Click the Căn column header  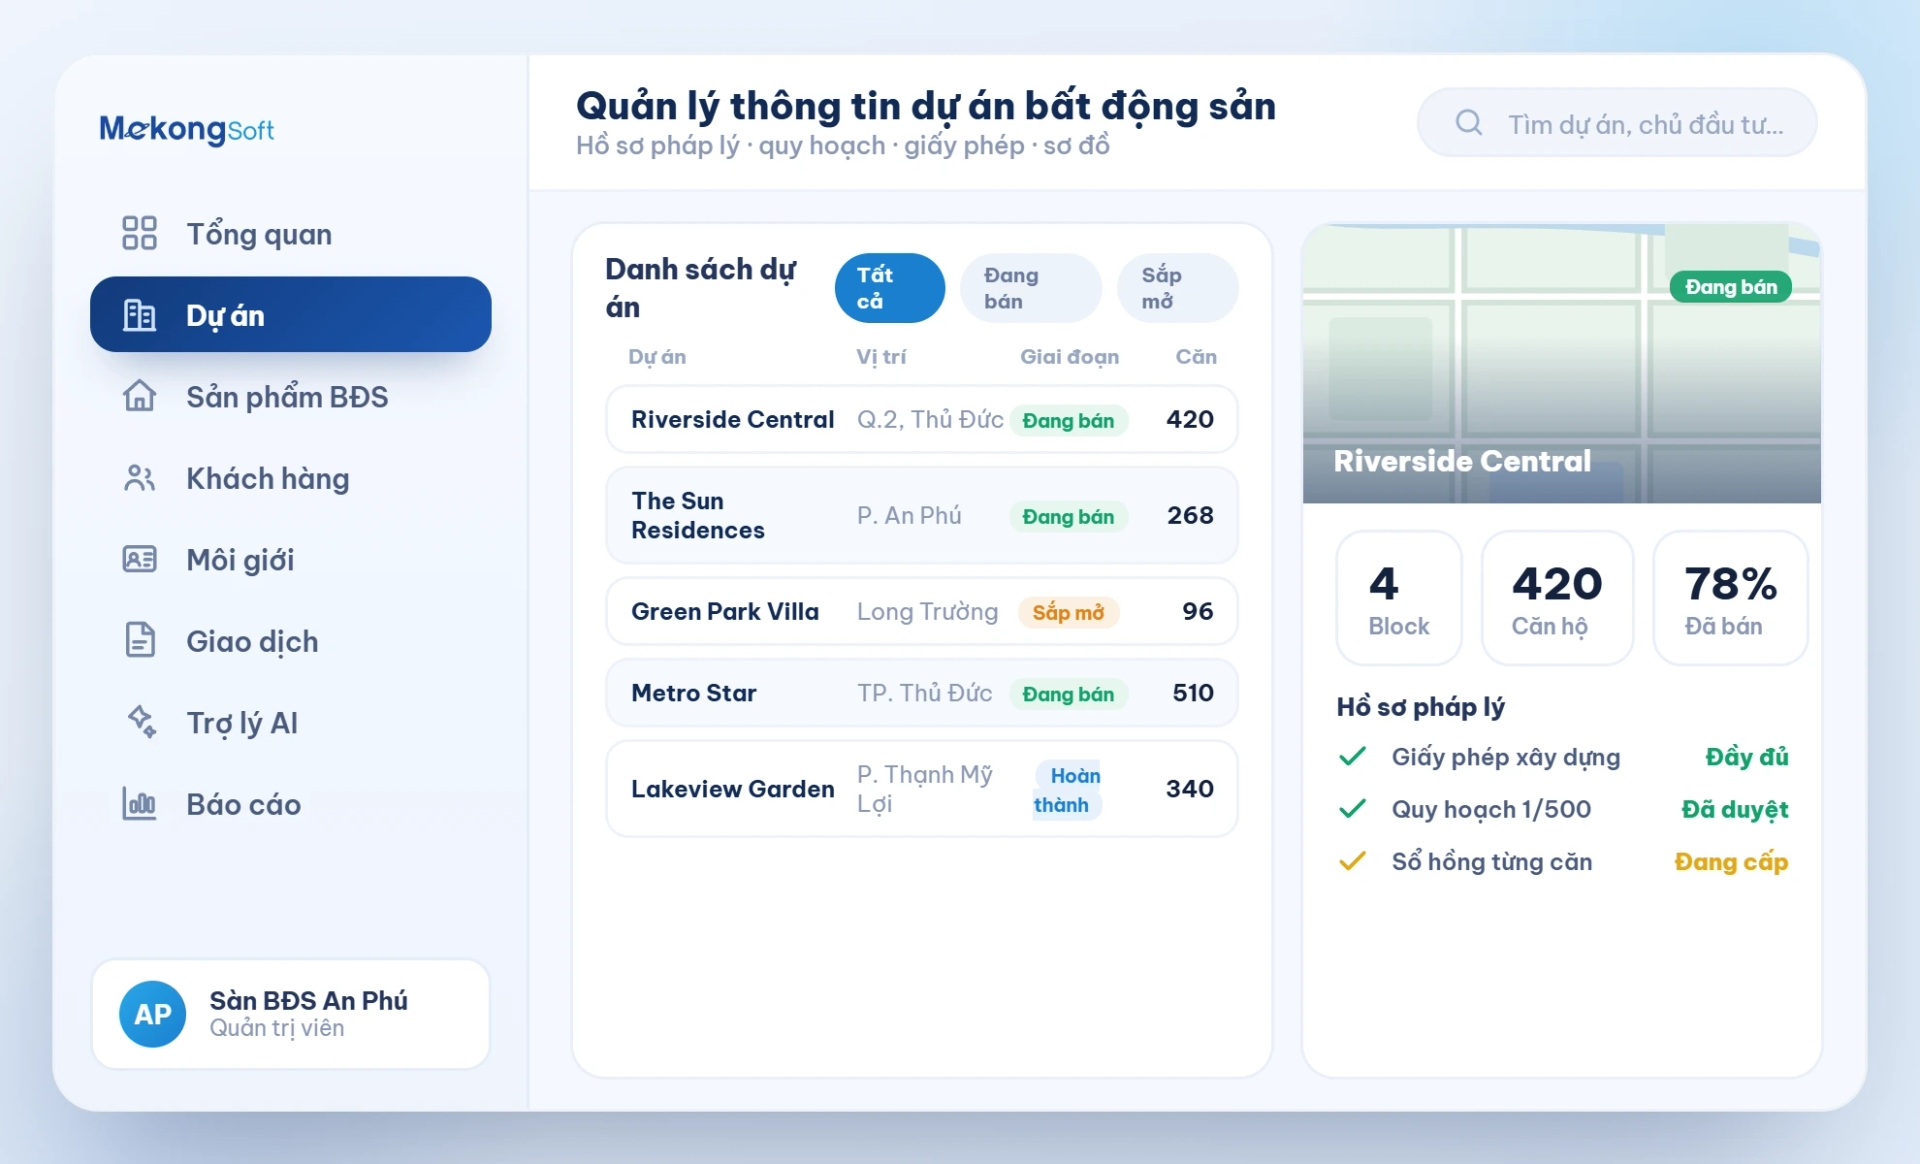point(1196,357)
